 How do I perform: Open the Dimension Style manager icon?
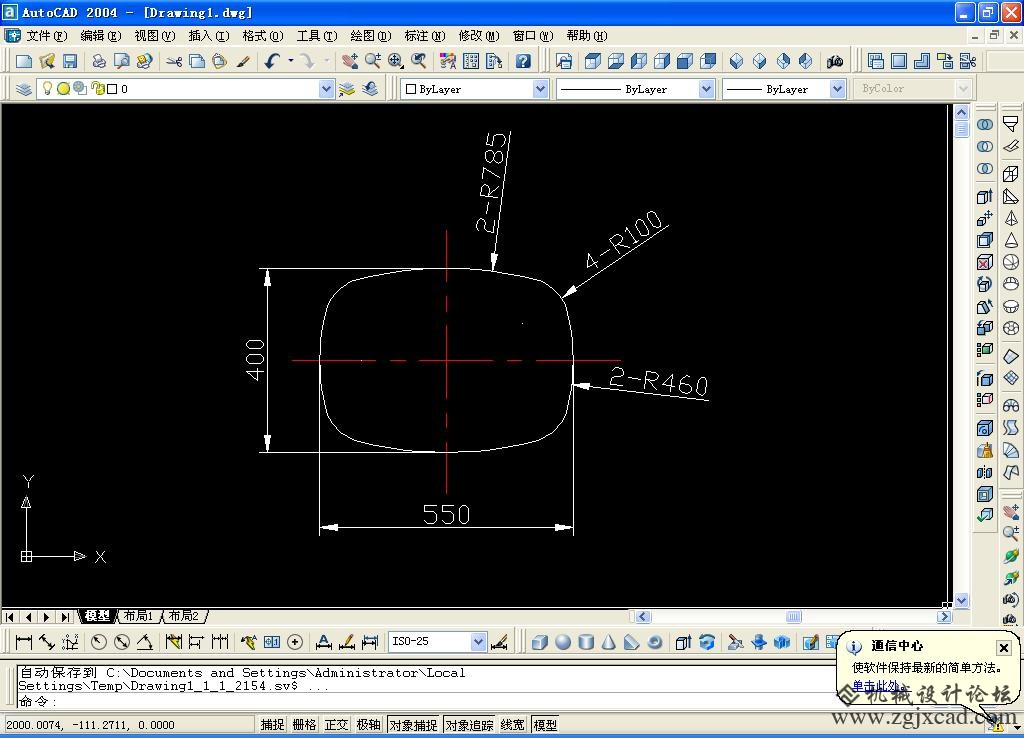click(x=500, y=642)
